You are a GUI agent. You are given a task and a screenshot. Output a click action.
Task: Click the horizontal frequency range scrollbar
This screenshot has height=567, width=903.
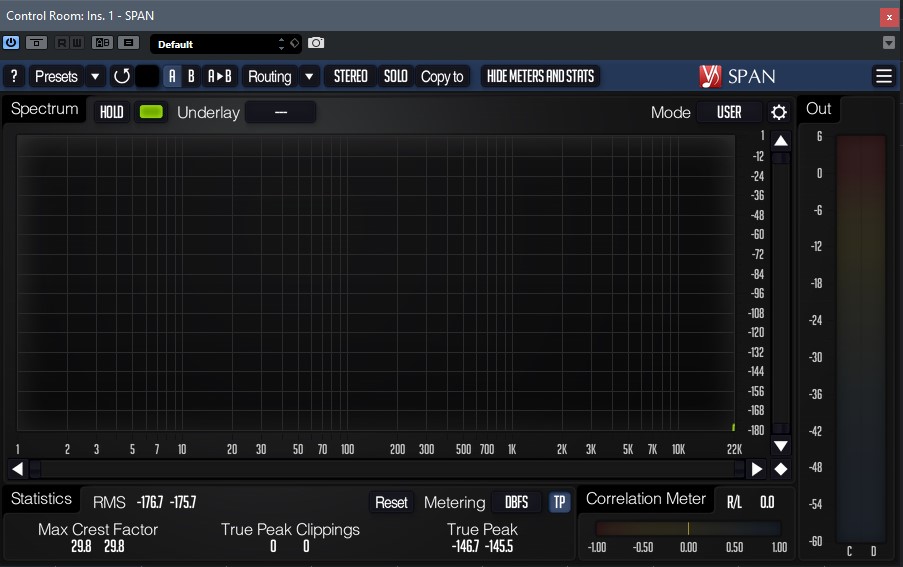(x=387, y=469)
